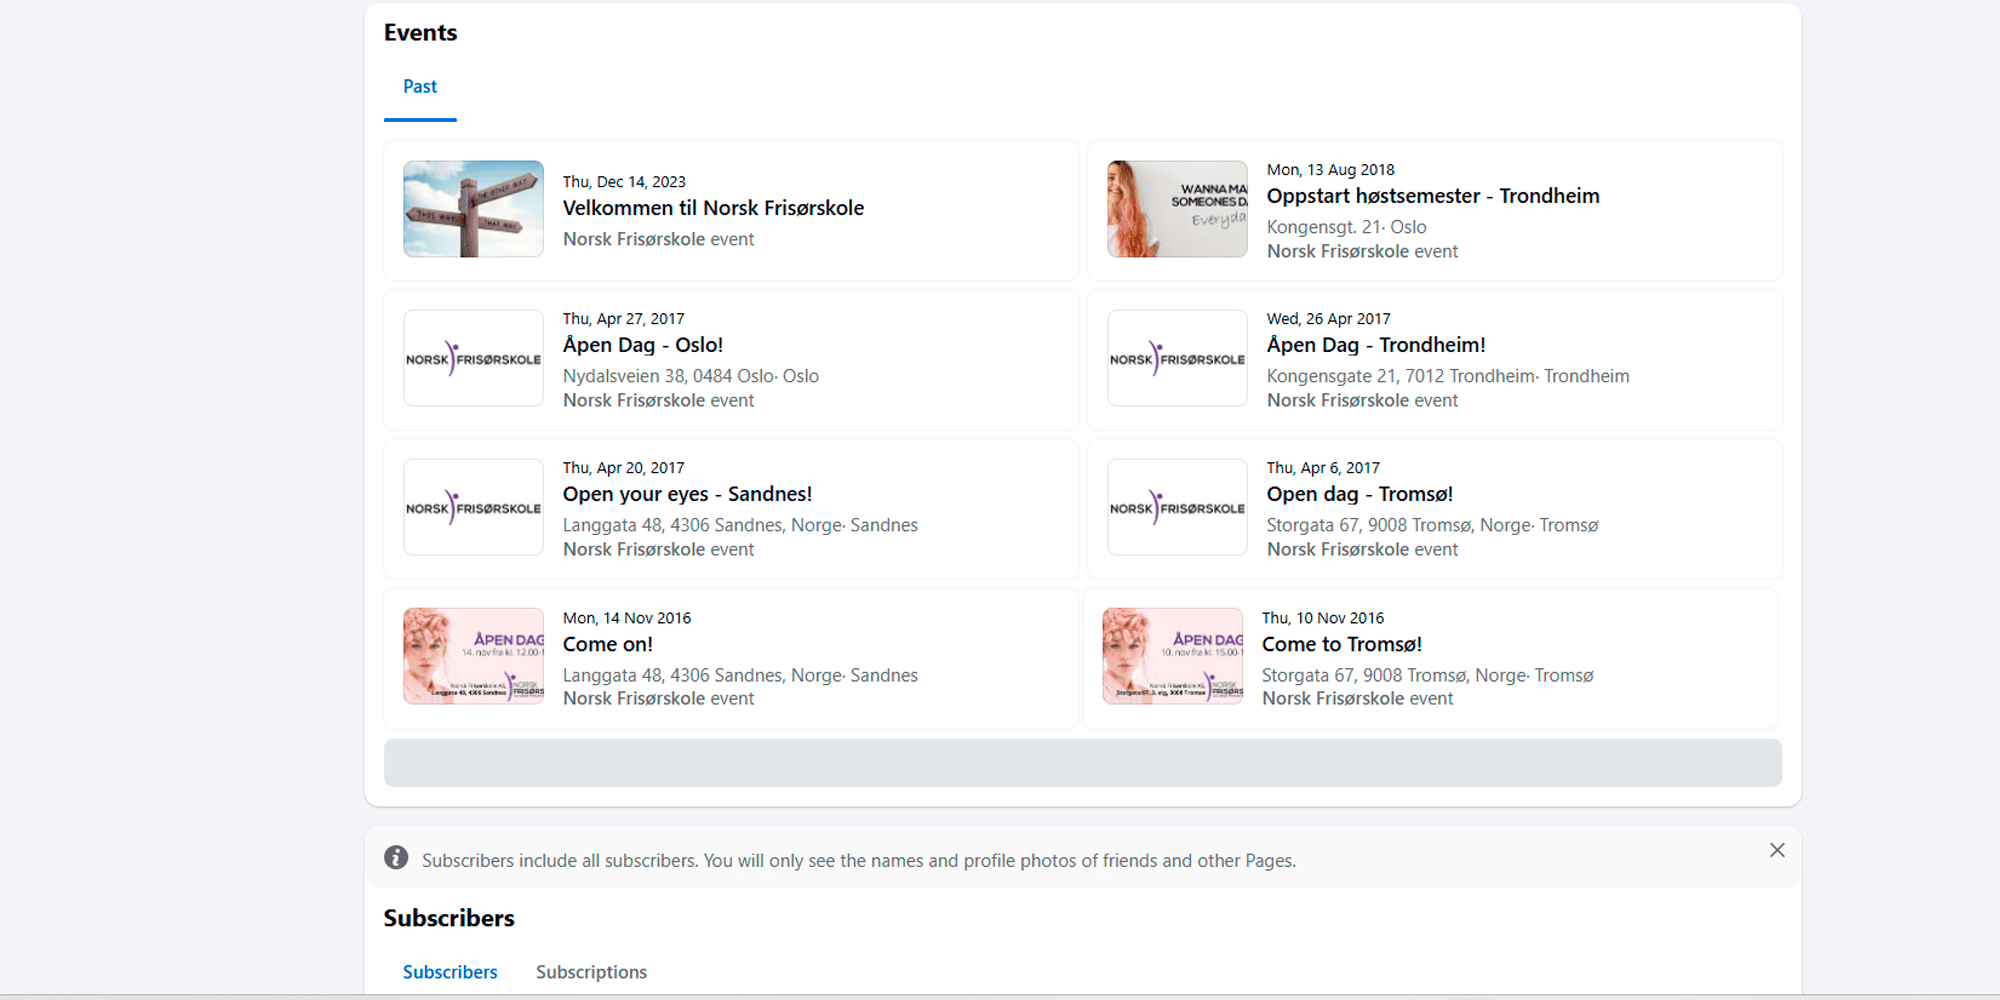Open the Come on! event poster thumbnail
The width and height of the screenshot is (2000, 1000).
click(473, 656)
